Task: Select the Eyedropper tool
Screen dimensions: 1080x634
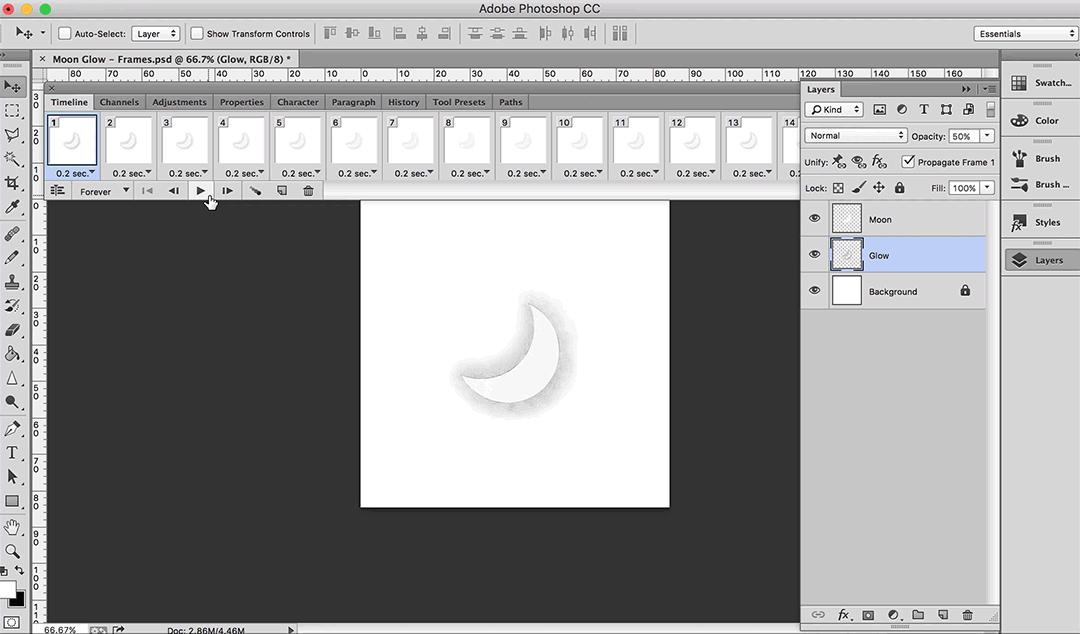Action: pyautogui.click(x=12, y=207)
